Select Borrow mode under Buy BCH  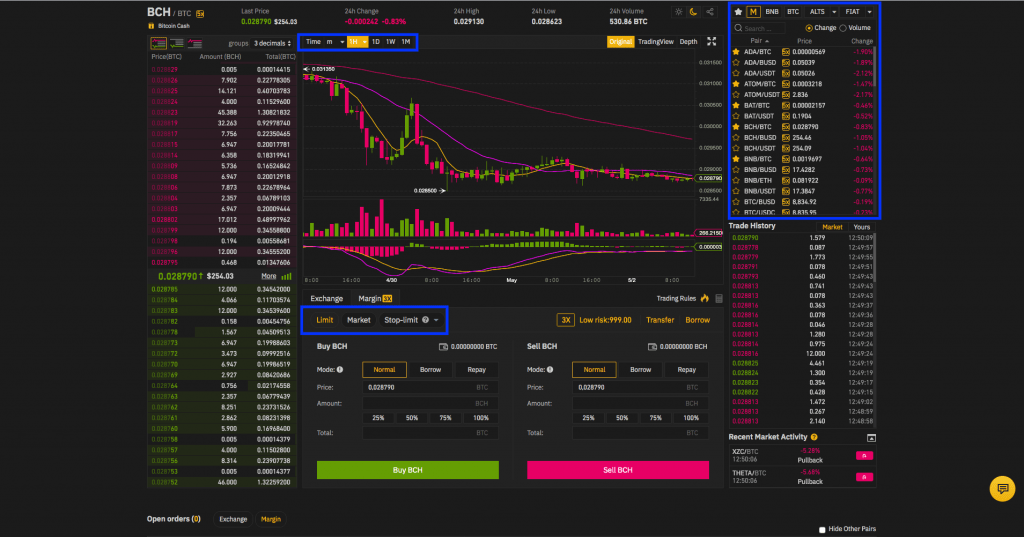(x=430, y=370)
